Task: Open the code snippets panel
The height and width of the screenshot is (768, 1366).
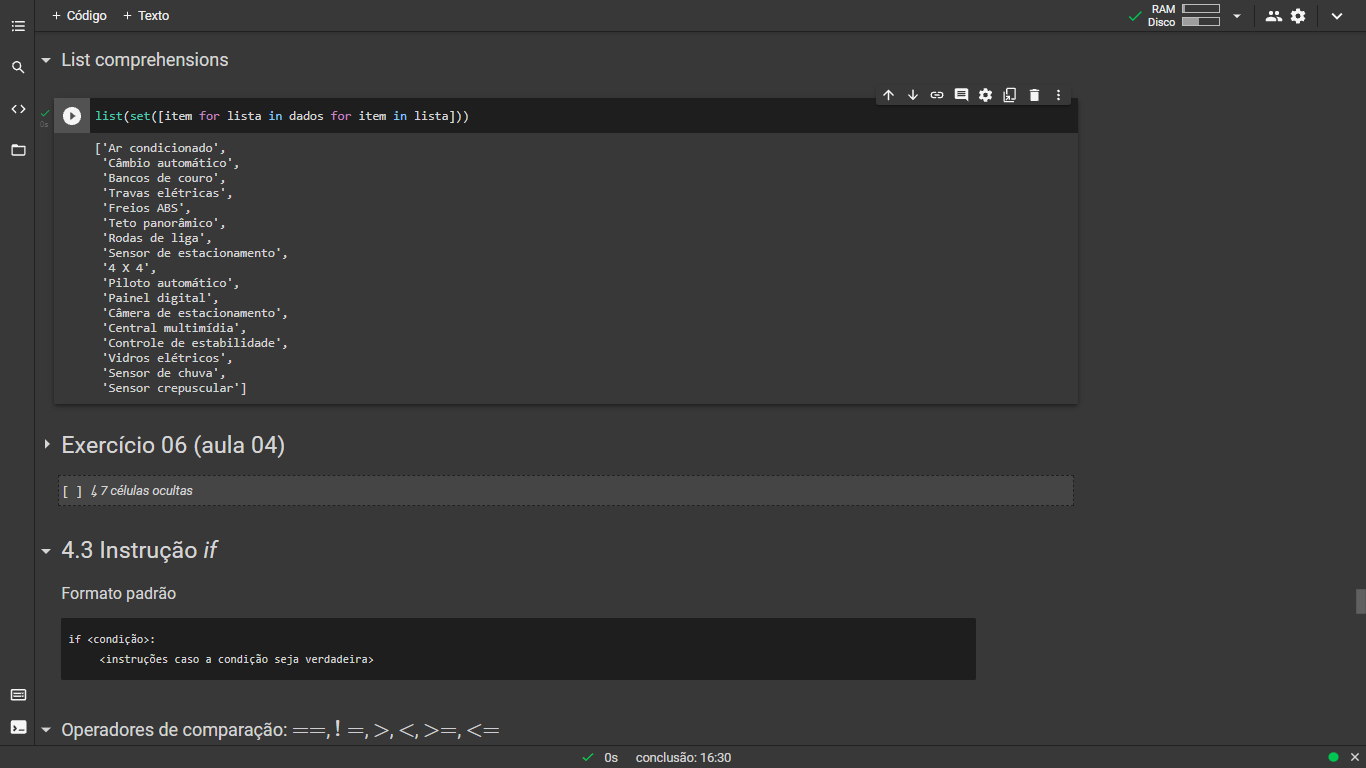Action: coord(18,109)
